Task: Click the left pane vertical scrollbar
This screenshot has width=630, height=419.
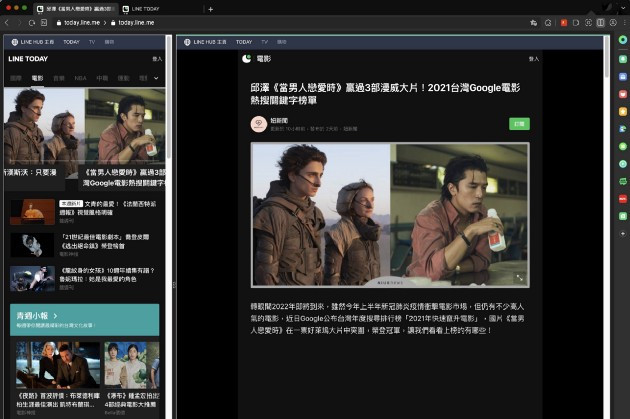Action: [x=169, y=96]
